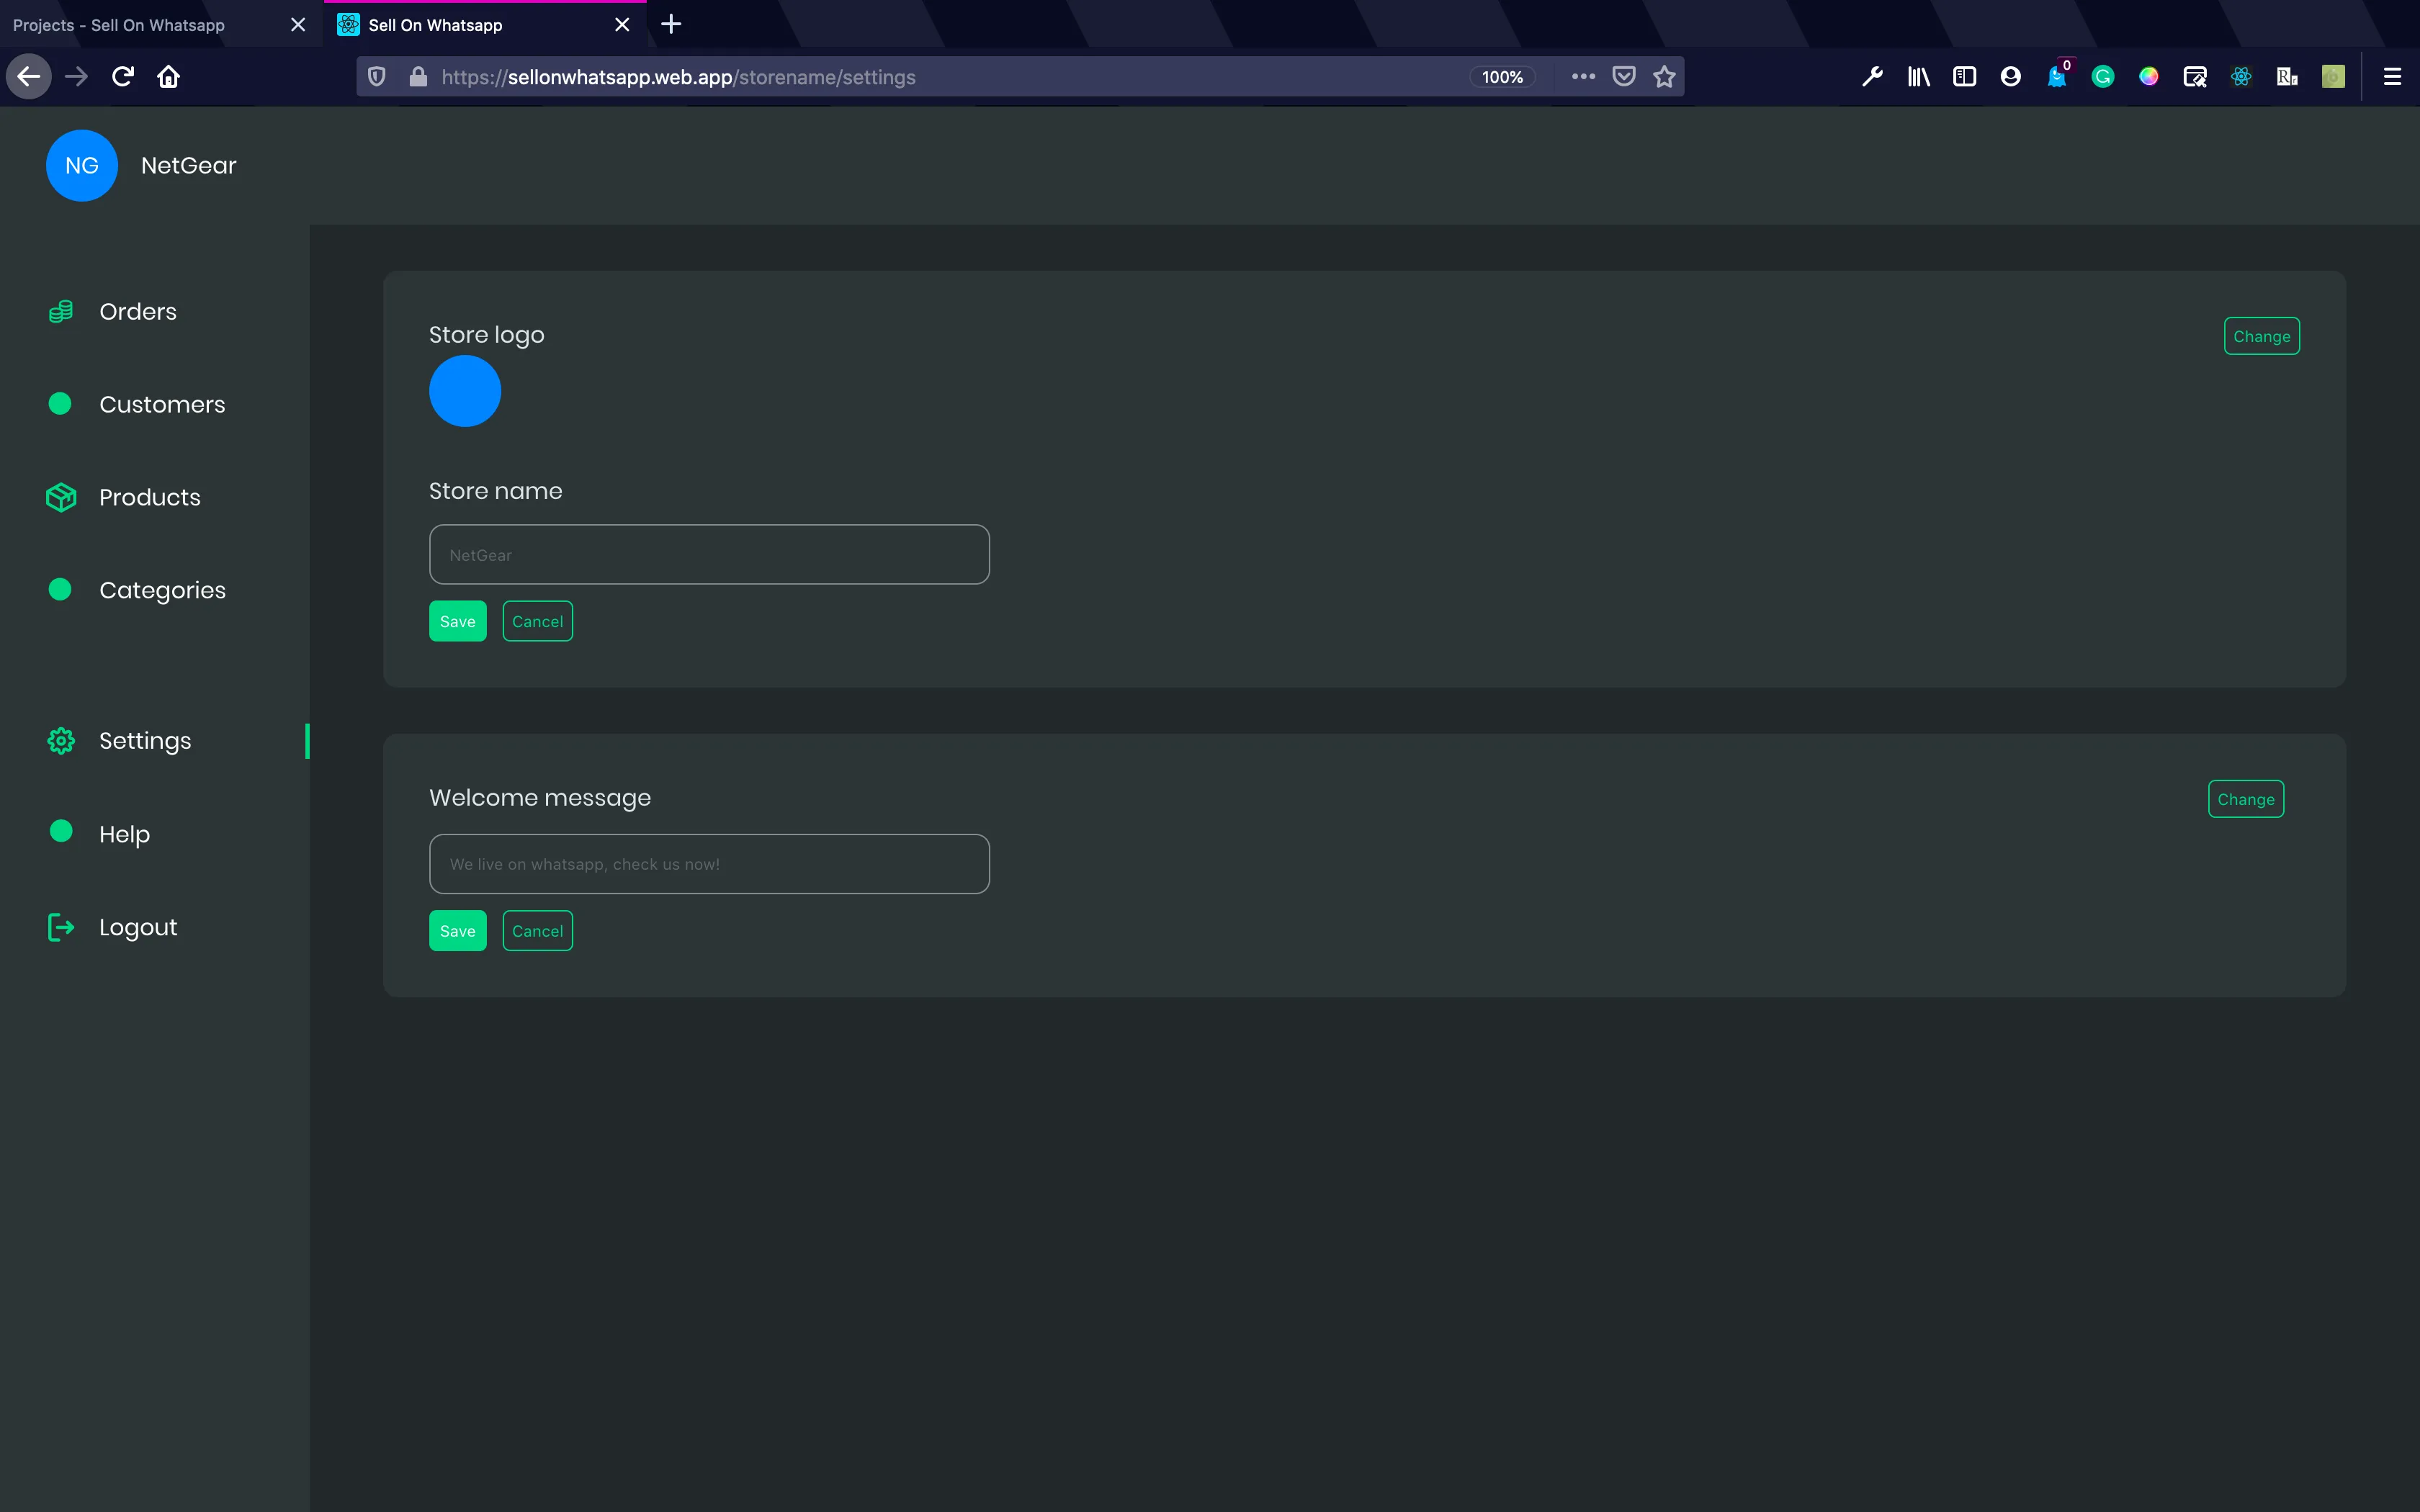Click the Store name heading

coord(496,491)
